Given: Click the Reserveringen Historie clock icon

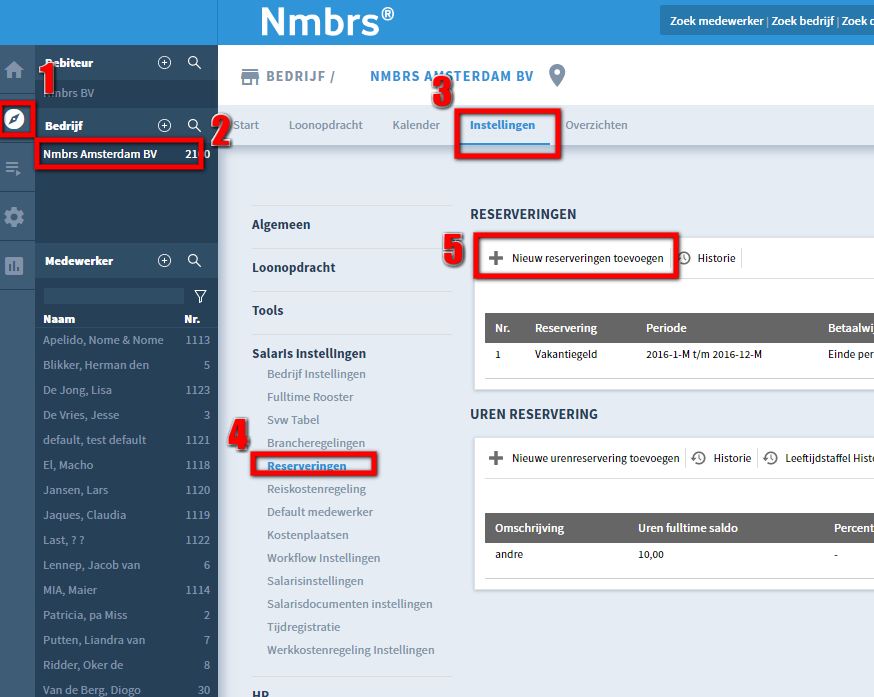Looking at the screenshot, I should [684, 258].
